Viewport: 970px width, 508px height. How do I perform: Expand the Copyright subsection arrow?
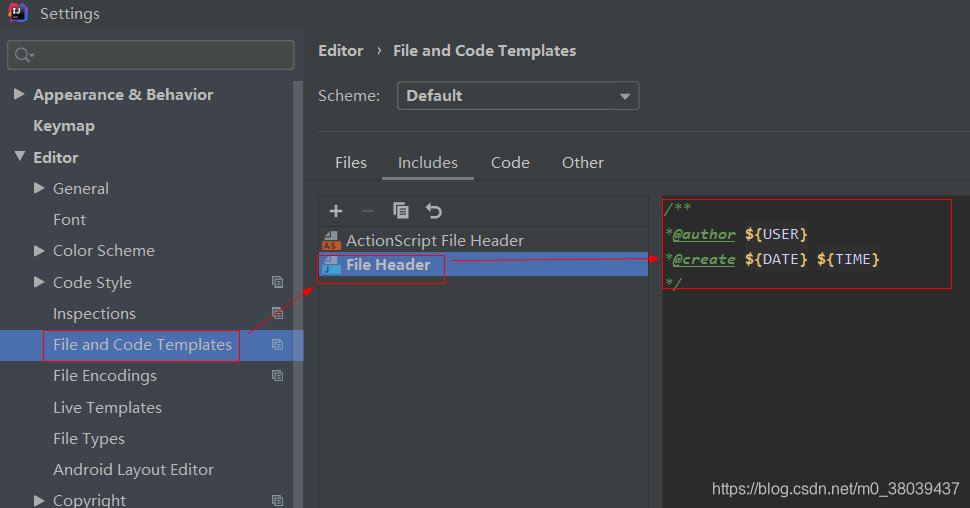[39, 500]
